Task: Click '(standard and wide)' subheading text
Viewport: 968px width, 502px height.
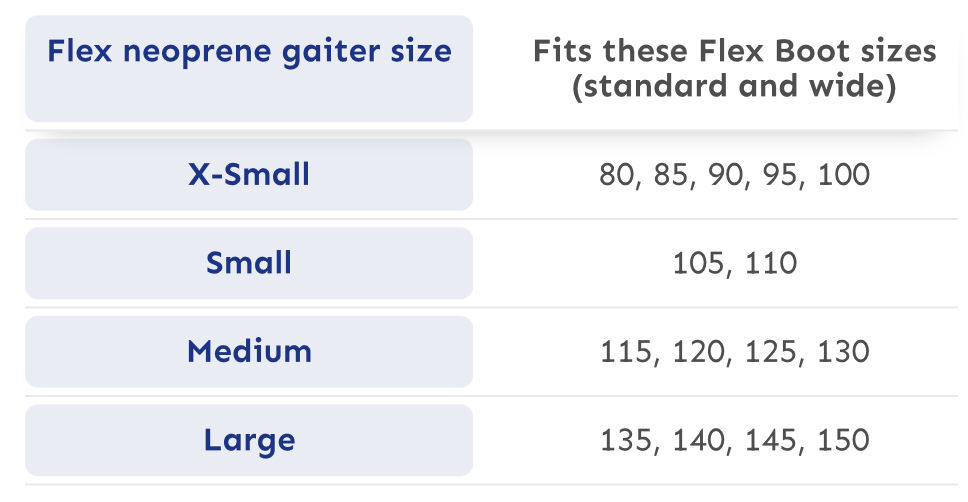Action: click(734, 86)
